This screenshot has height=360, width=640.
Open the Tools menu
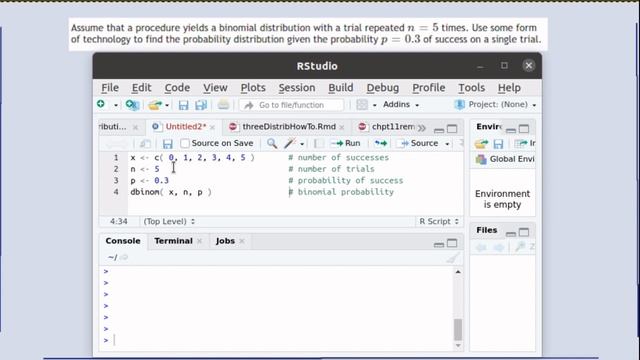pyautogui.click(x=471, y=88)
